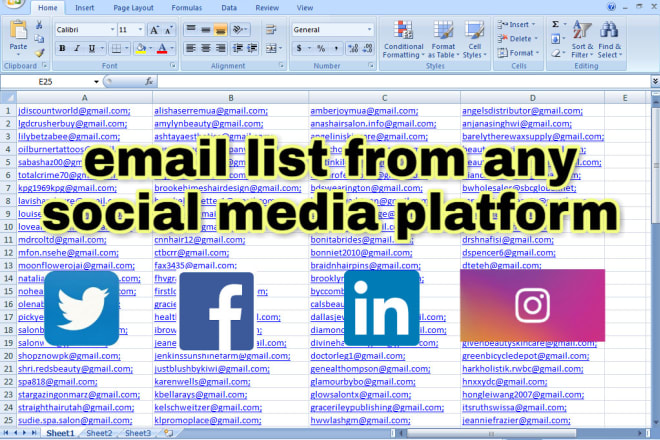
Task: Open the Data ribbon tab
Action: tap(229, 8)
